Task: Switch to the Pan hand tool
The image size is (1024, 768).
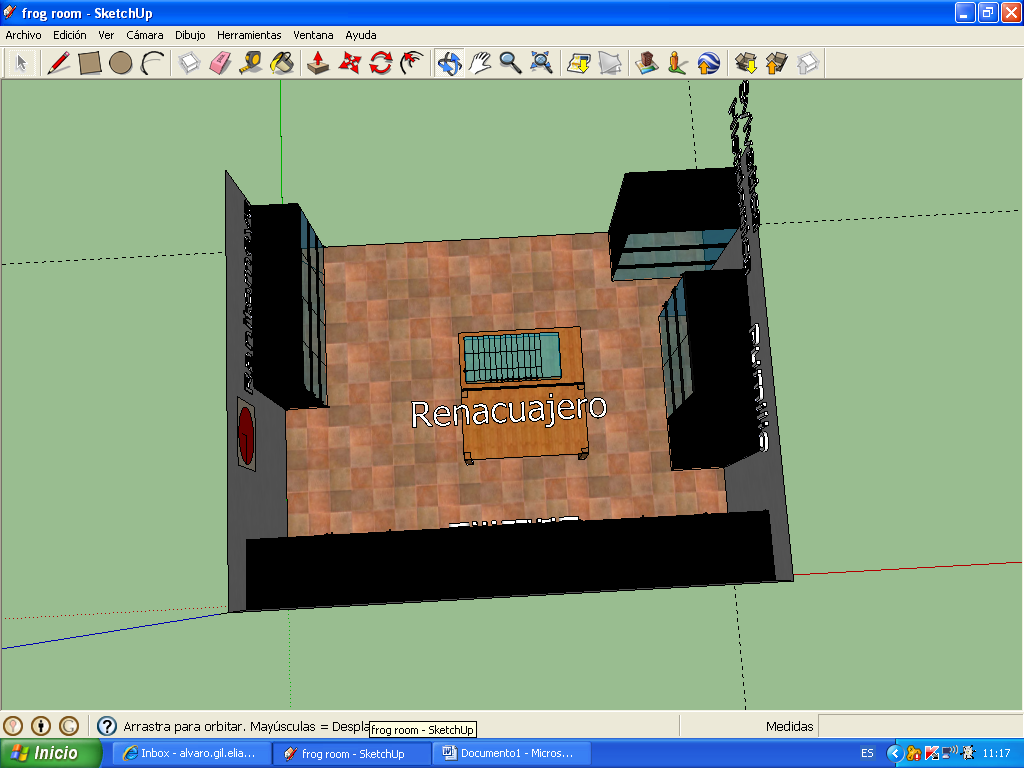Action: pos(480,63)
